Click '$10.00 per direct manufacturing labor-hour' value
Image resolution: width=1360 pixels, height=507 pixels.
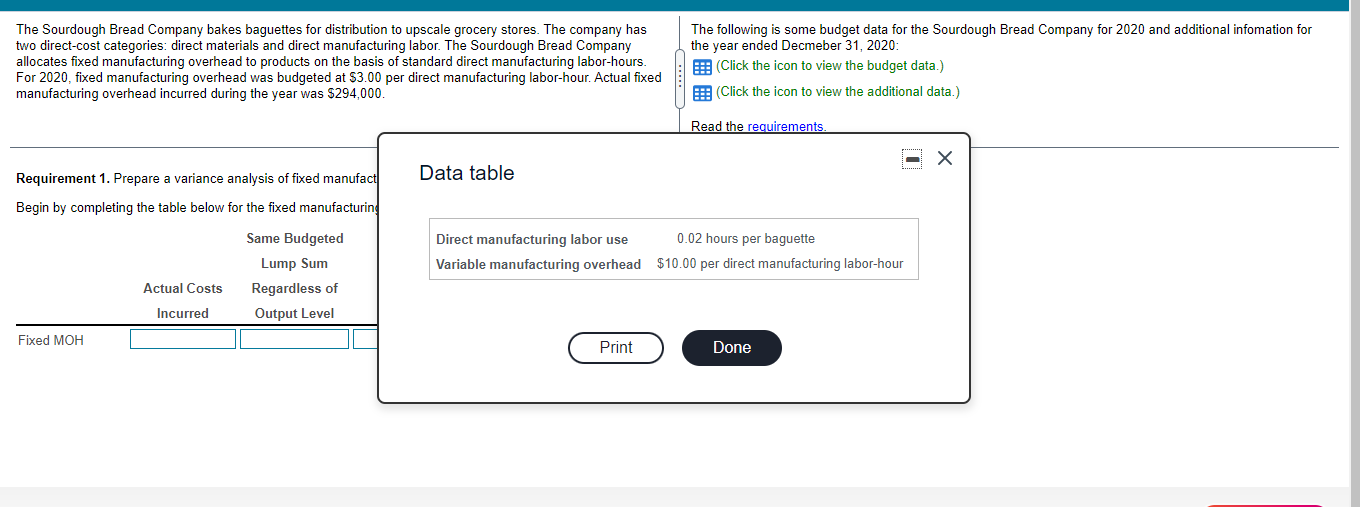[x=780, y=264]
